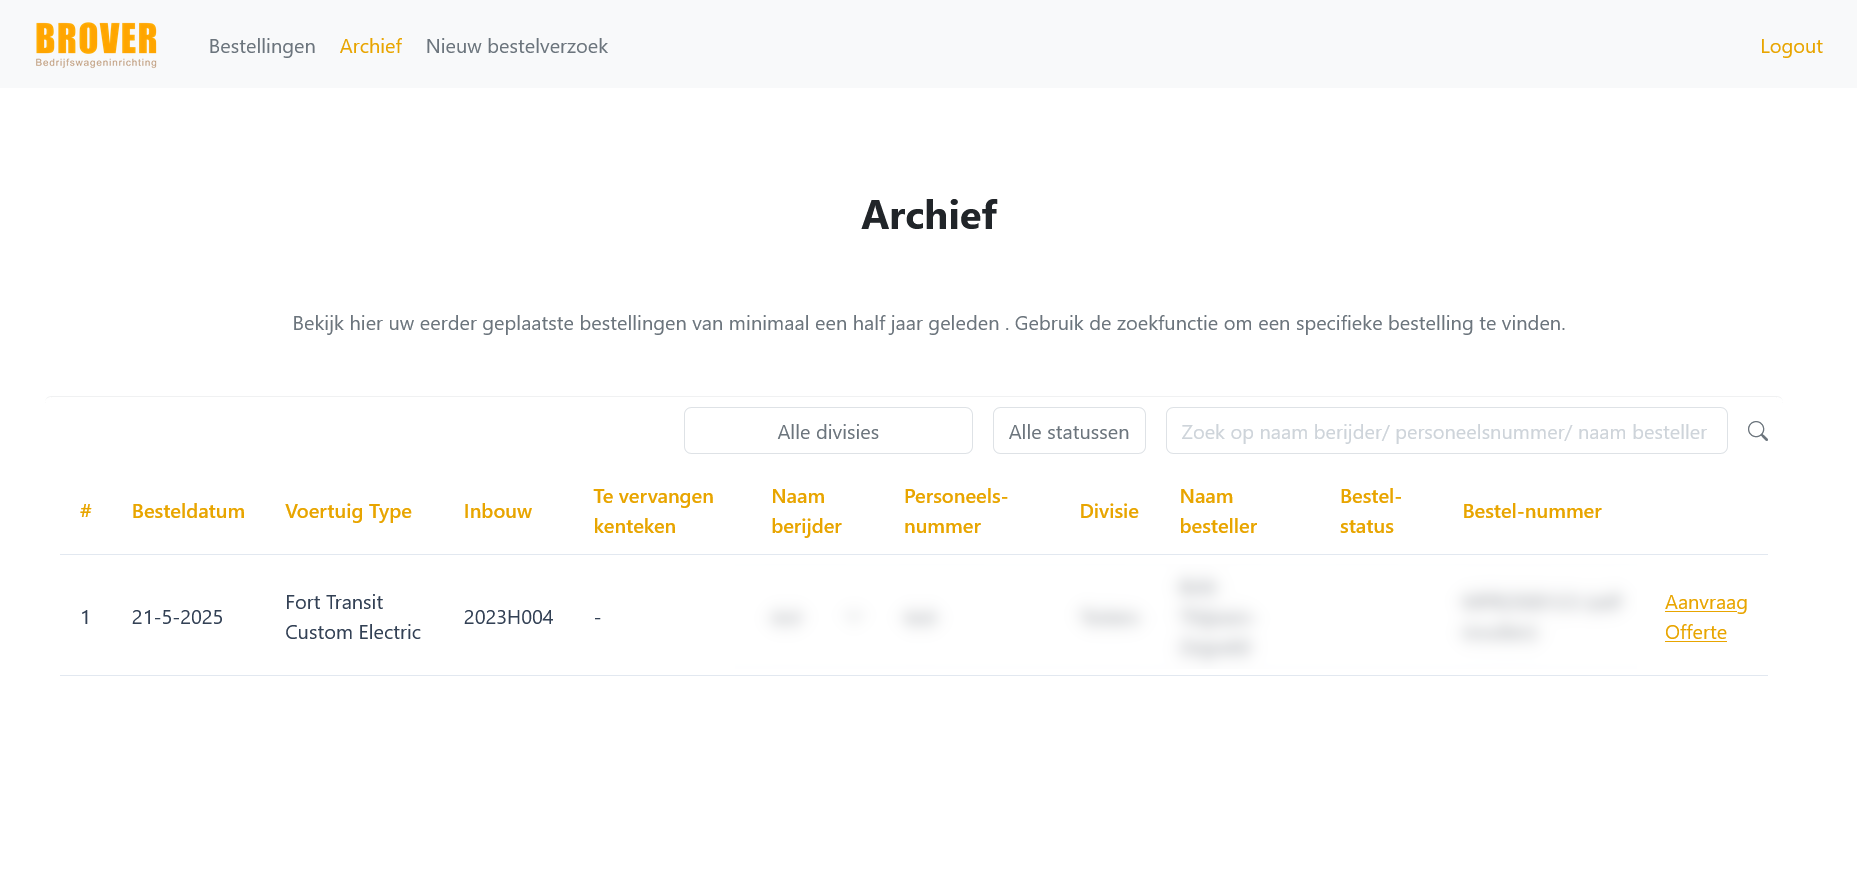Click the BROVER logo
The height and width of the screenshot is (878, 1857).
click(96, 45)
